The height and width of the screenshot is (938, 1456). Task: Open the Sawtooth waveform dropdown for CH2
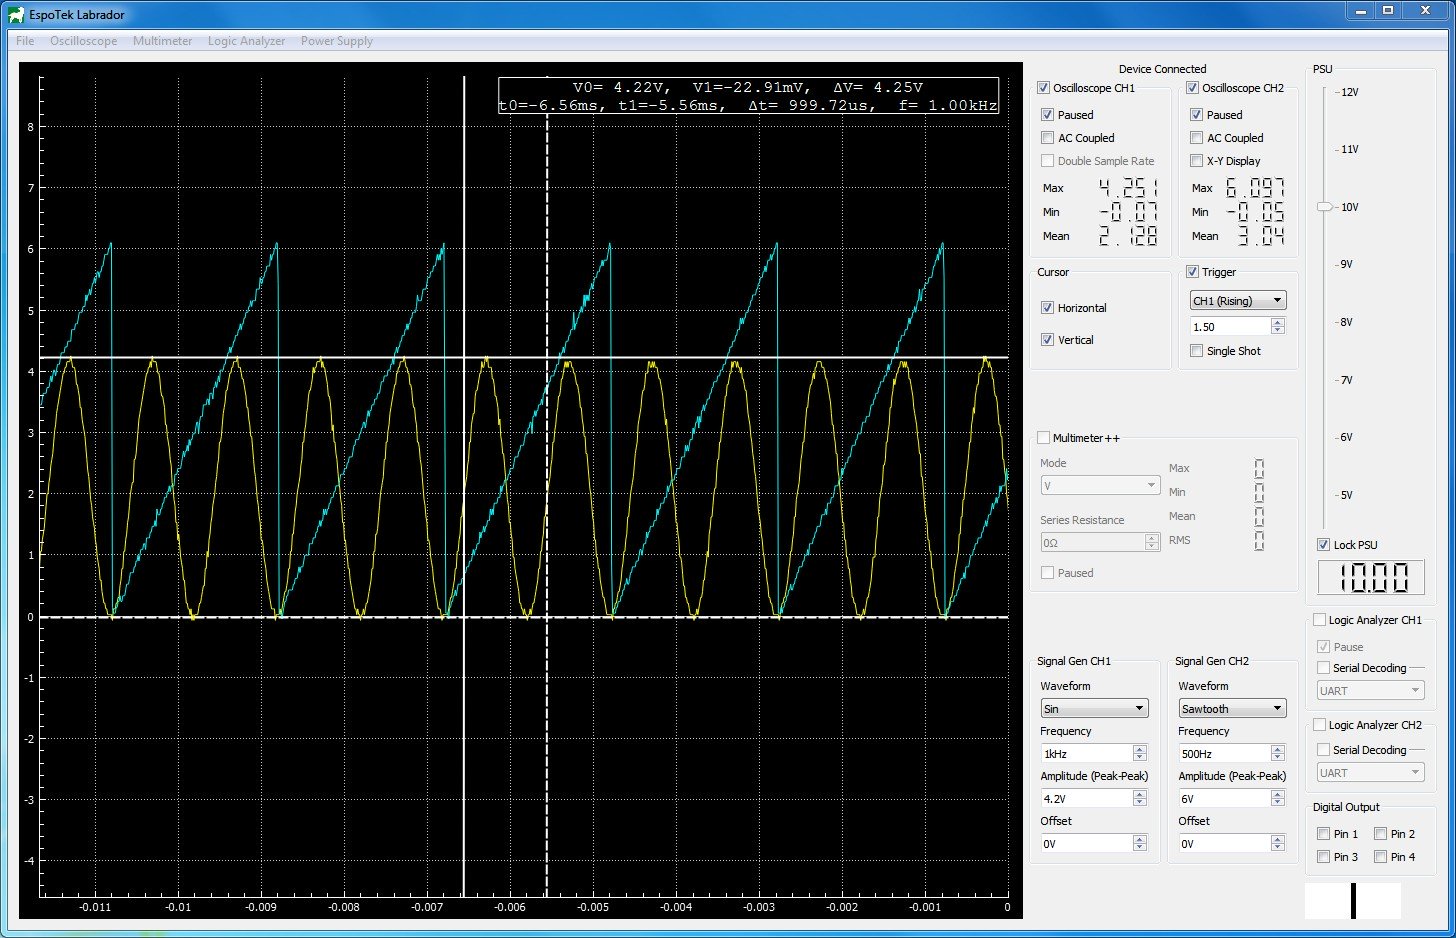[x=1231, y=707]
